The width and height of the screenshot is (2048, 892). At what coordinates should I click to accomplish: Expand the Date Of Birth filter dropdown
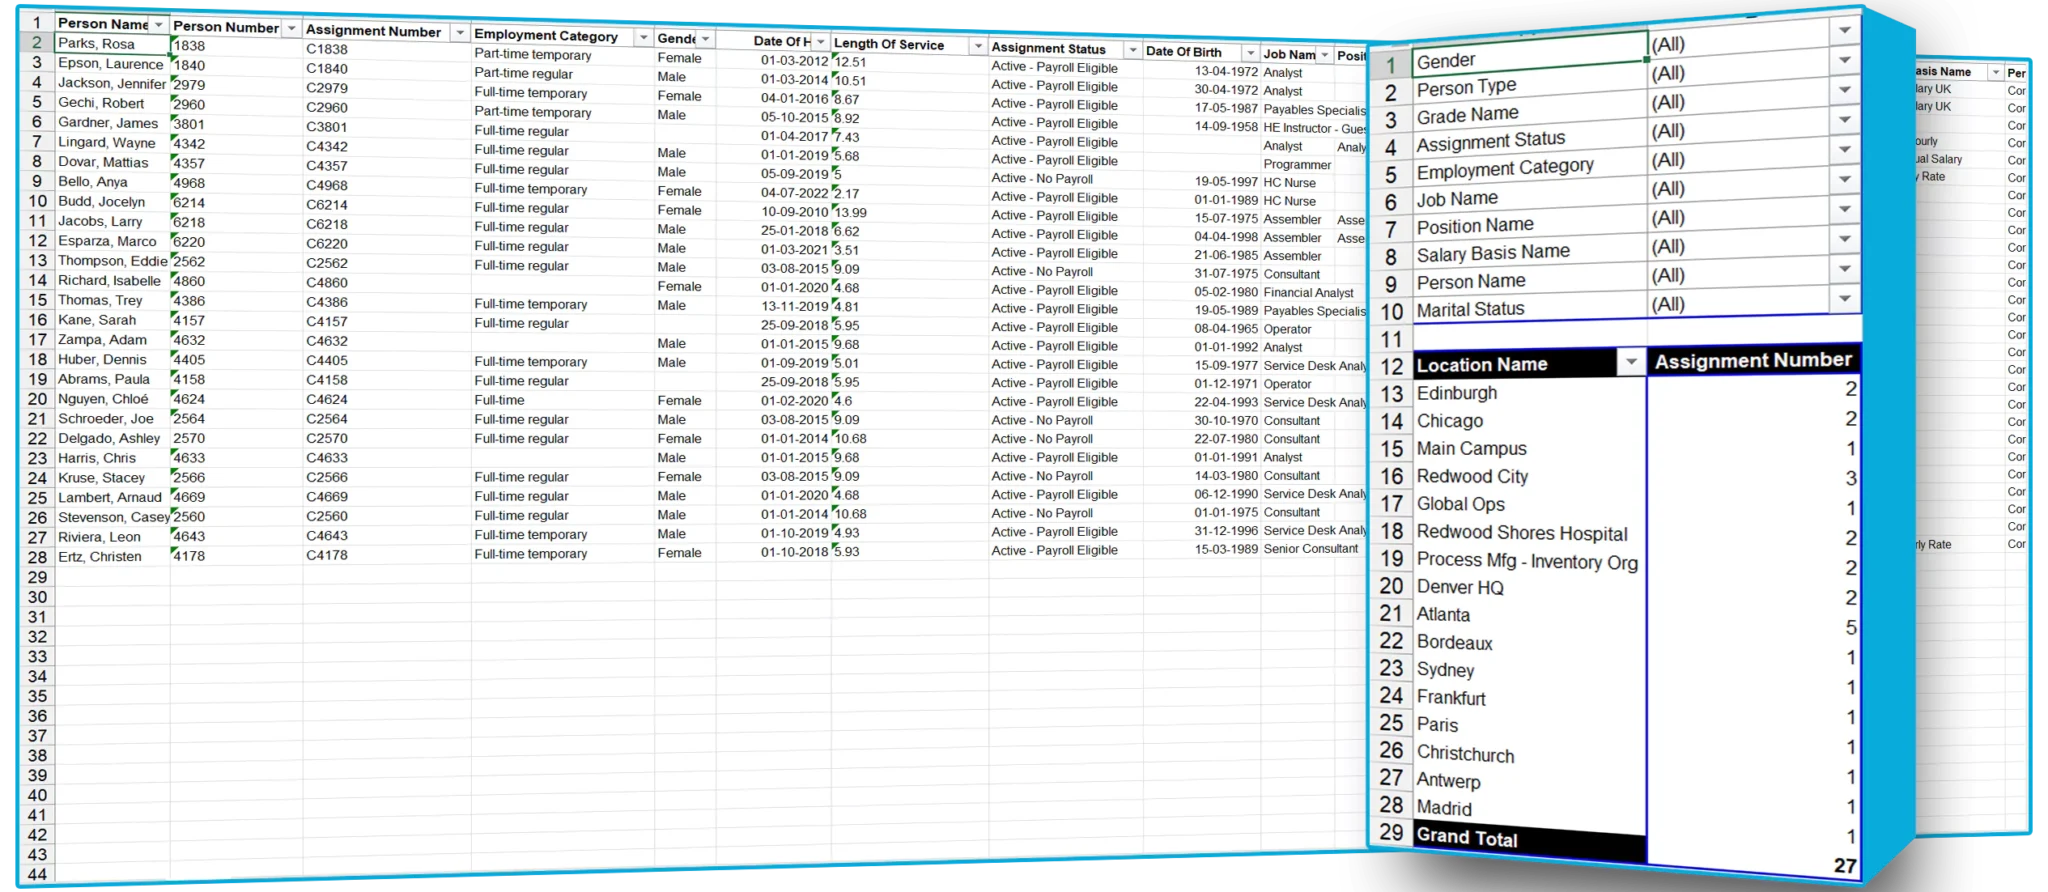coord(1249,53)
